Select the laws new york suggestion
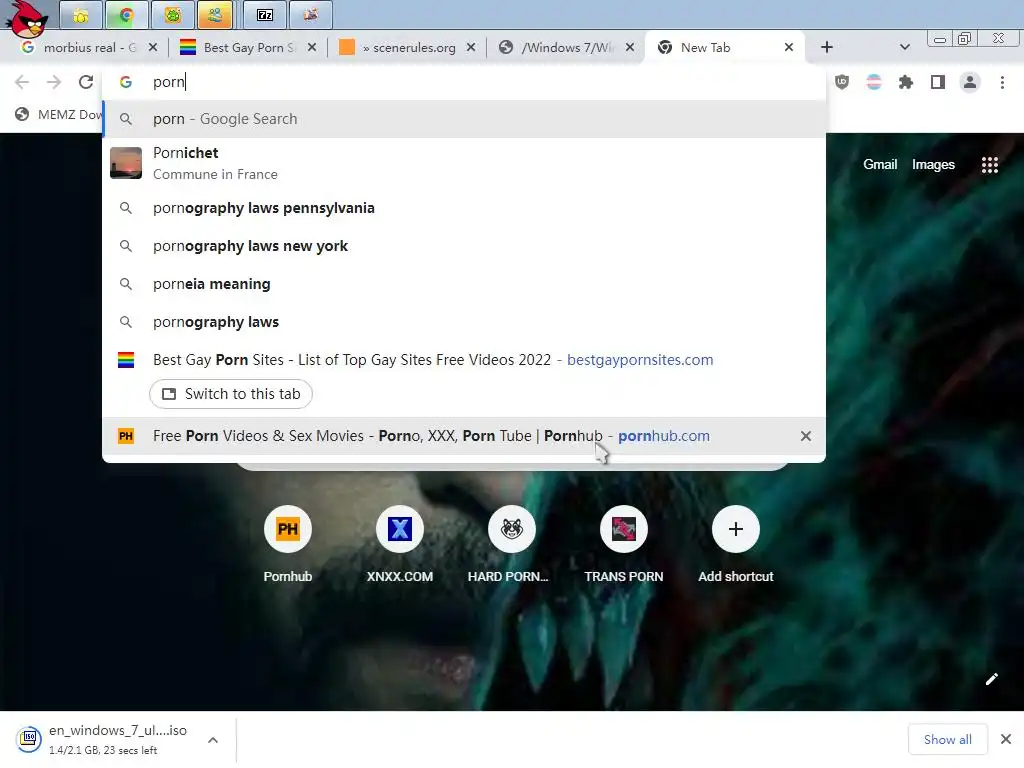The width and height of the screenshot is (1024, 768). point(464,246)
